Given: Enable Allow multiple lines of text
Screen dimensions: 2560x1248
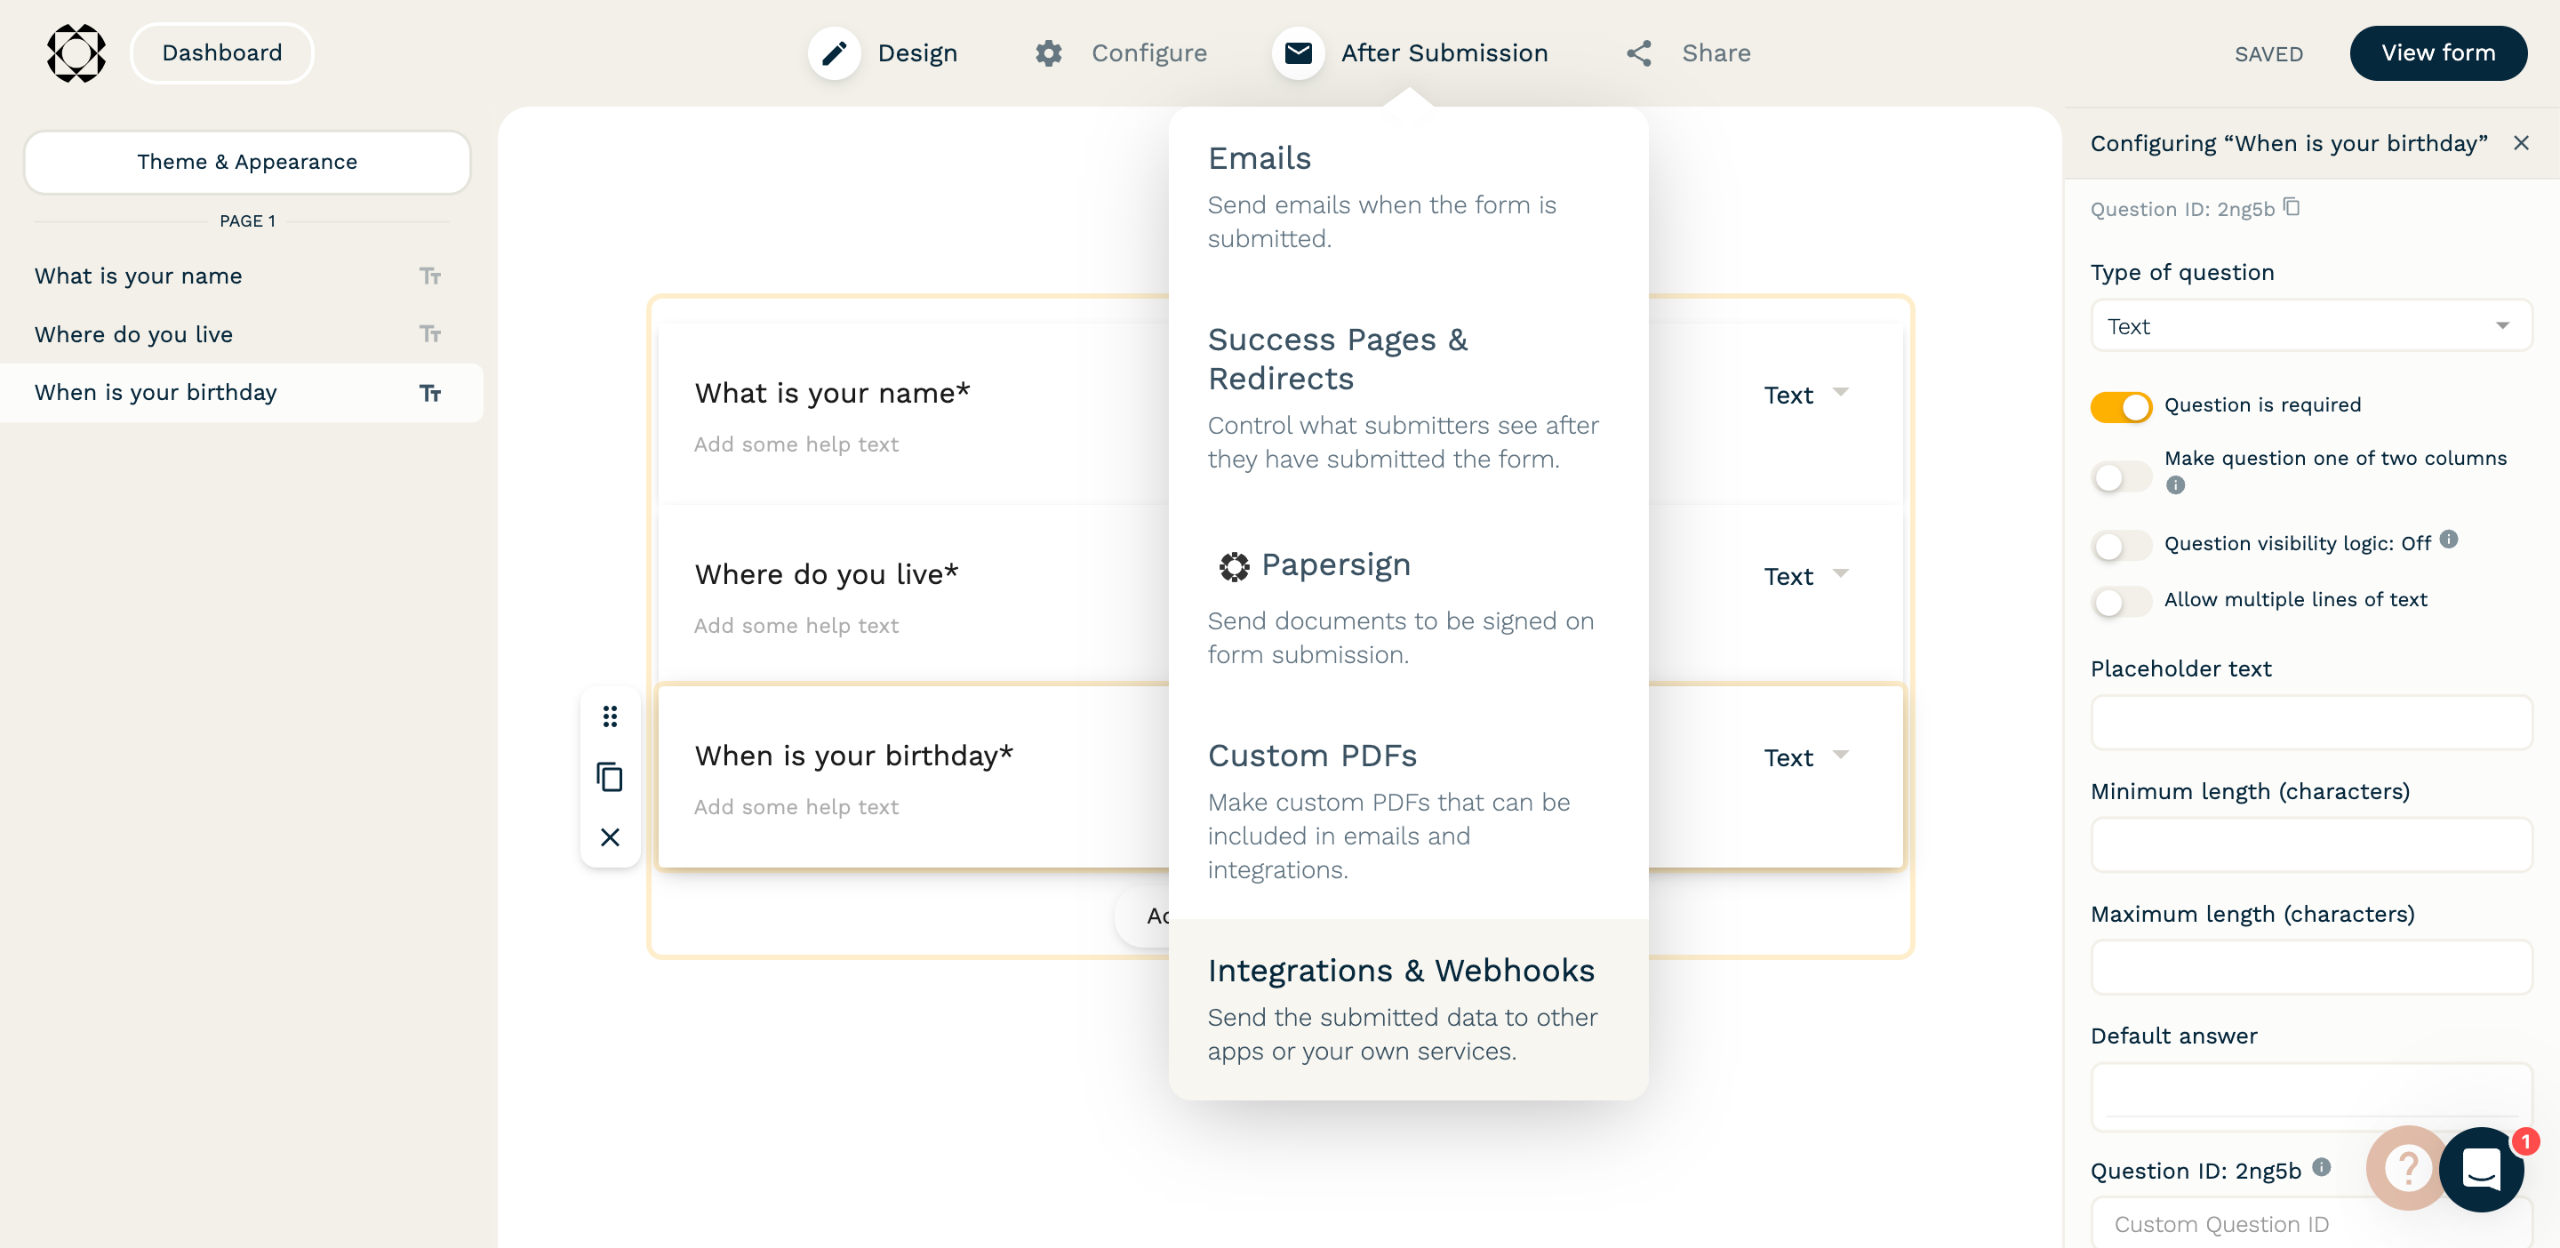Looking at the screenshot, I should pyautogui.click(x=2121, y=601).
